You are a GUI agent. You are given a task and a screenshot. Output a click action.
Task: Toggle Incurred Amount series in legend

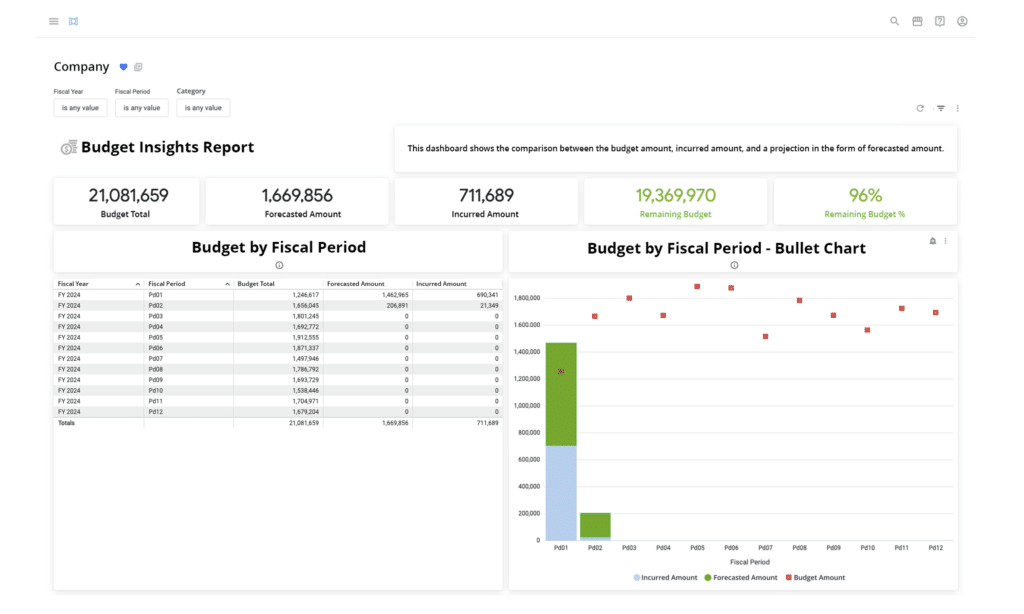pyautogui.click(x=665, y=577)
